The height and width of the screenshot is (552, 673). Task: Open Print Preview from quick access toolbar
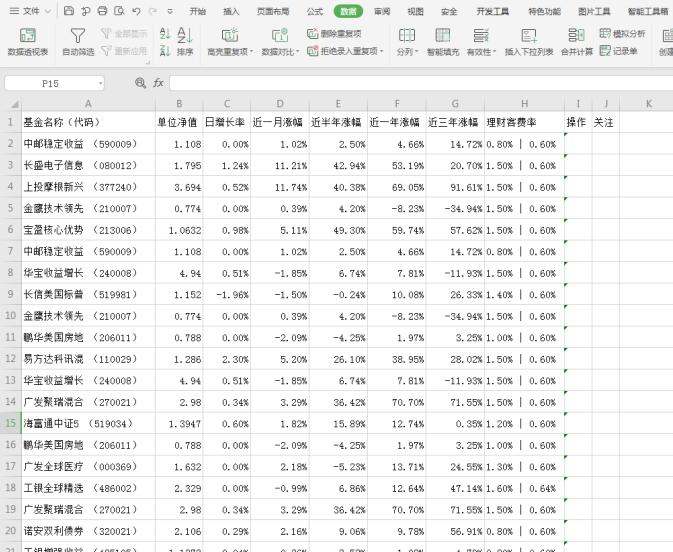(x=119, y=11)
